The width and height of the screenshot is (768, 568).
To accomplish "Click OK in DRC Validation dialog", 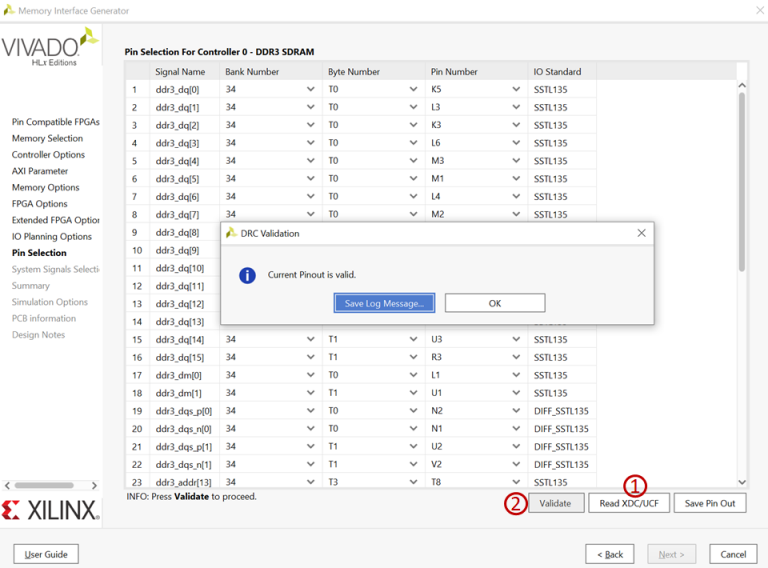I will [x=494, y=303].
